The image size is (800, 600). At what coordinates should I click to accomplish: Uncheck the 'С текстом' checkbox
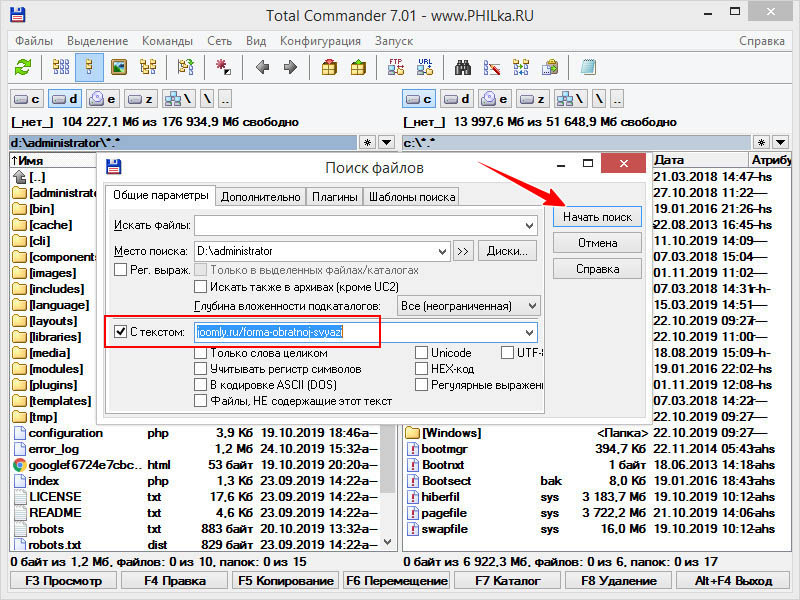[x=120, y=332]
